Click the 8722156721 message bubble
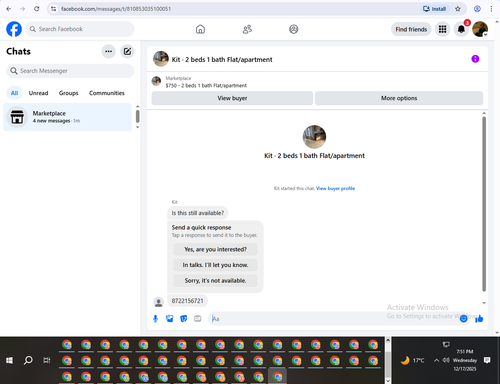Image resolution: width=500 pixels, height=384 pixels. (x=187, y=301)
